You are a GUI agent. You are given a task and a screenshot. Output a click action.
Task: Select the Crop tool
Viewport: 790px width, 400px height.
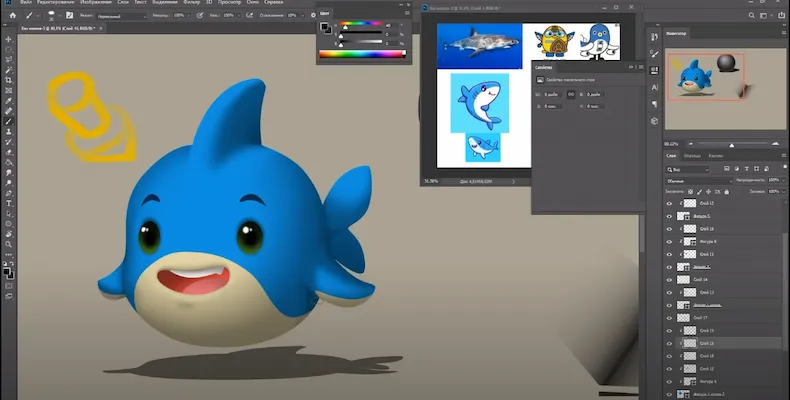8,79
